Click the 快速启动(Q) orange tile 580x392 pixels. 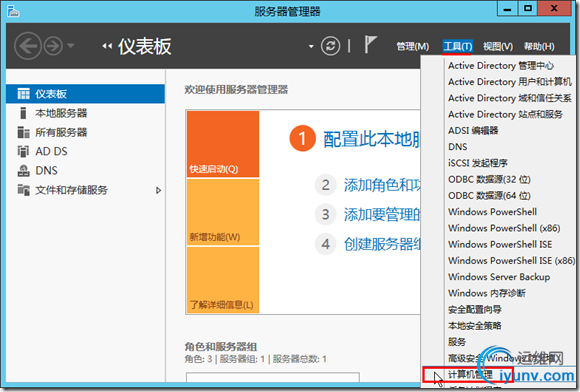click(x=223, y=144)
